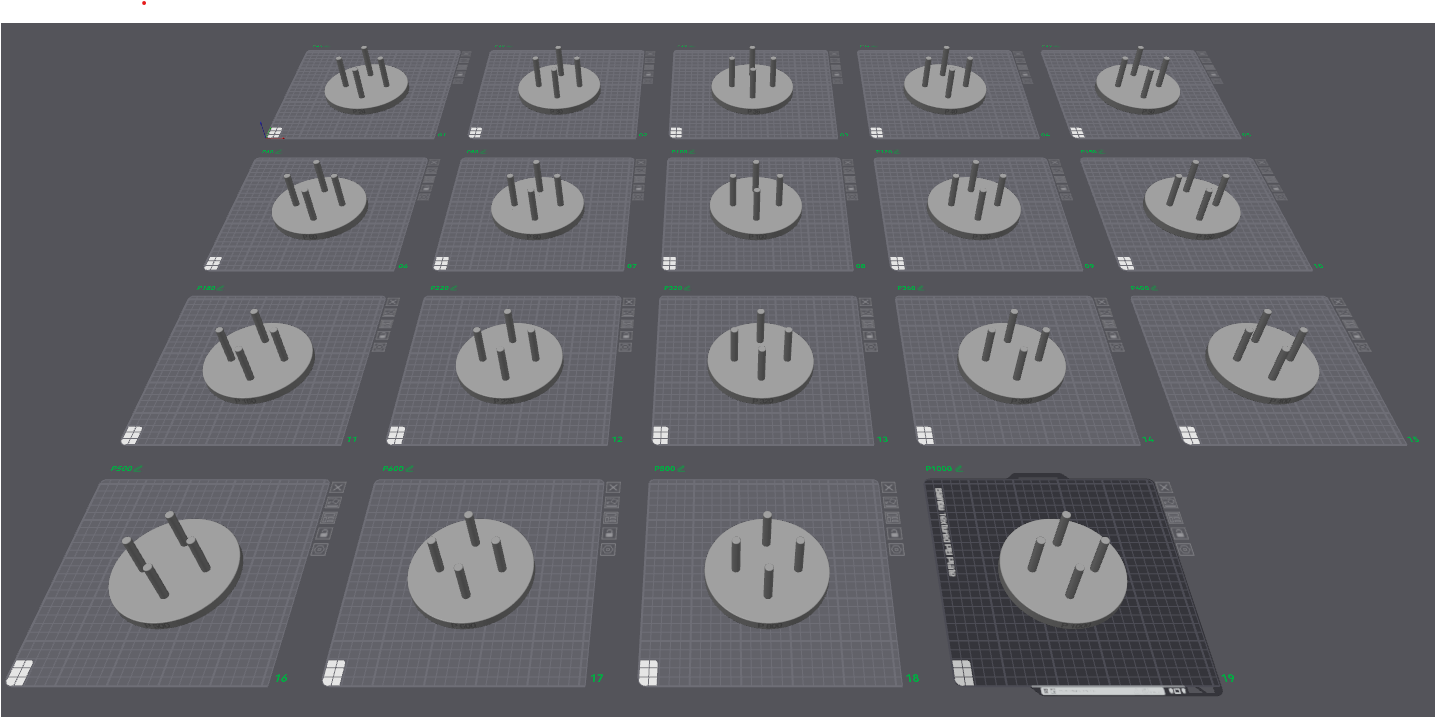Auto-orient objects on plate 19
The image size is (1435, 717).
point(1168,502)
